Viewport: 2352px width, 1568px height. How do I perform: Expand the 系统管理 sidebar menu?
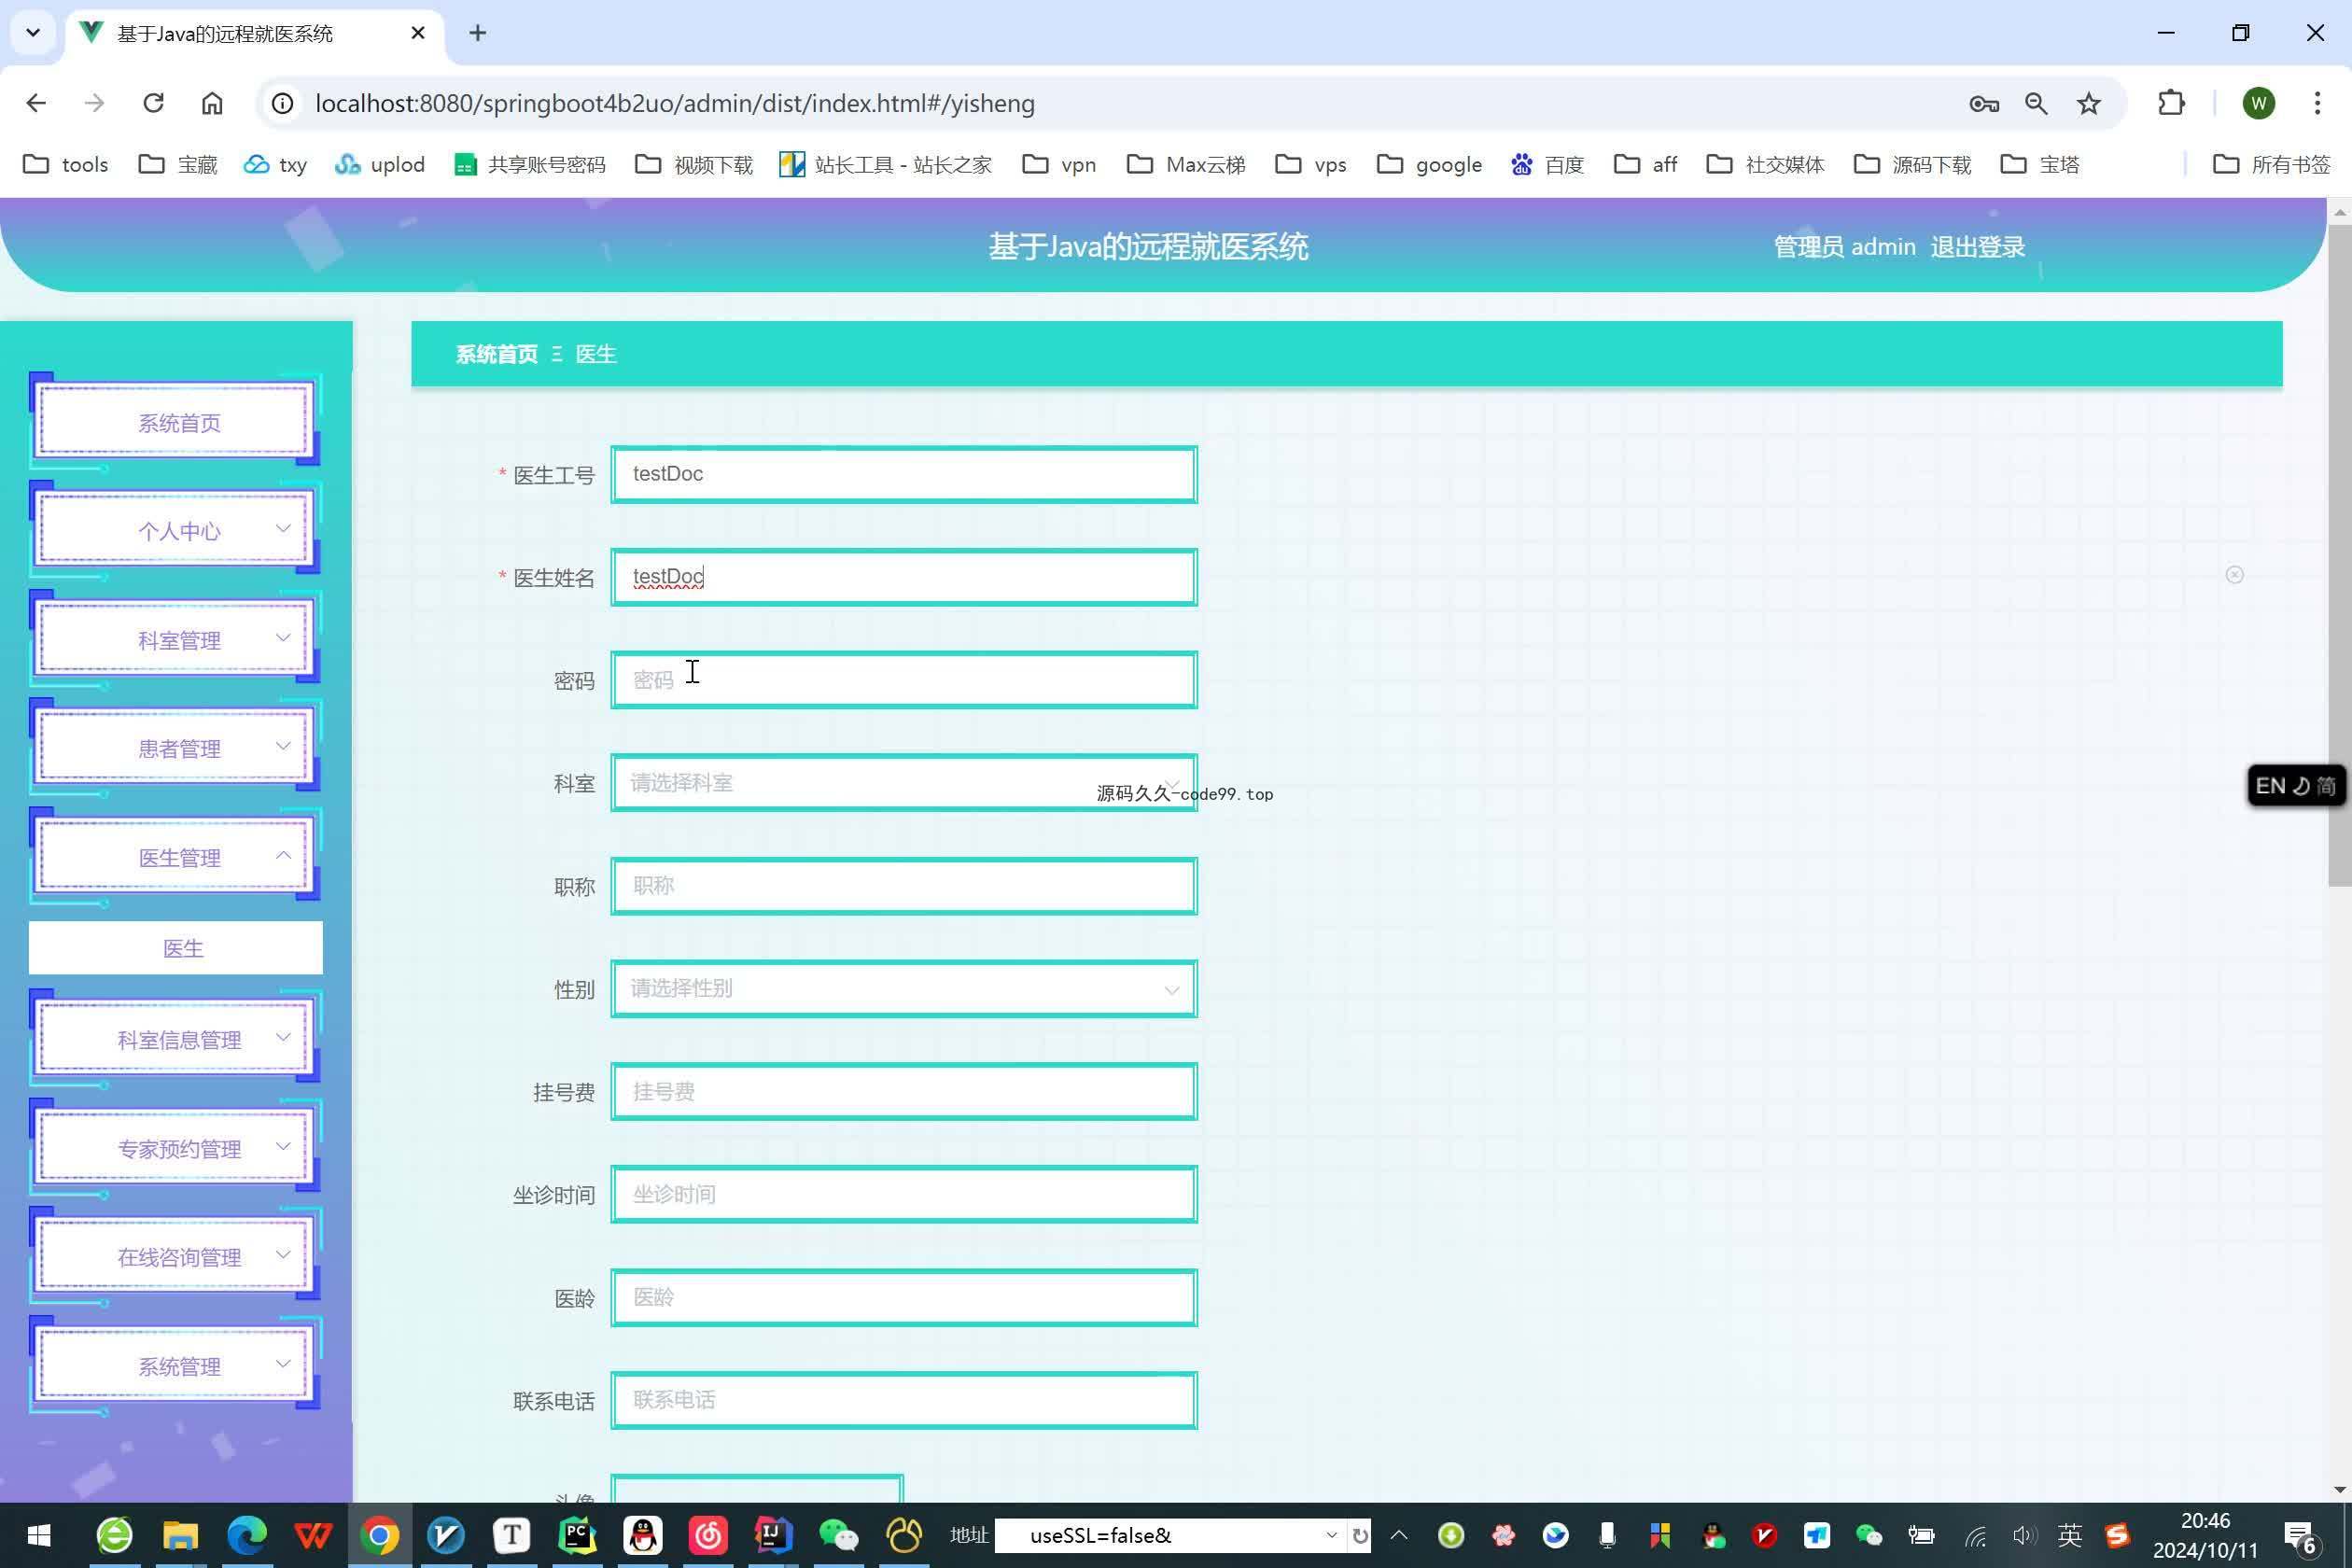click(175, 1366)
